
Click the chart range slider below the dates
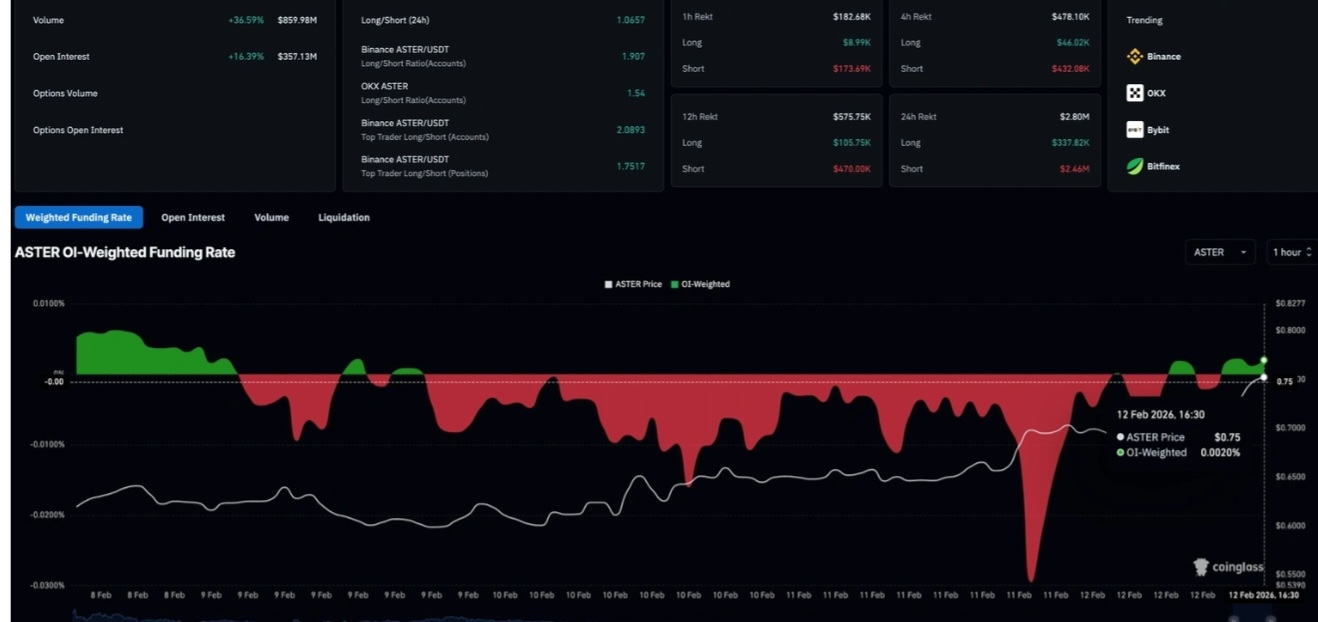(x=660, y=614)
